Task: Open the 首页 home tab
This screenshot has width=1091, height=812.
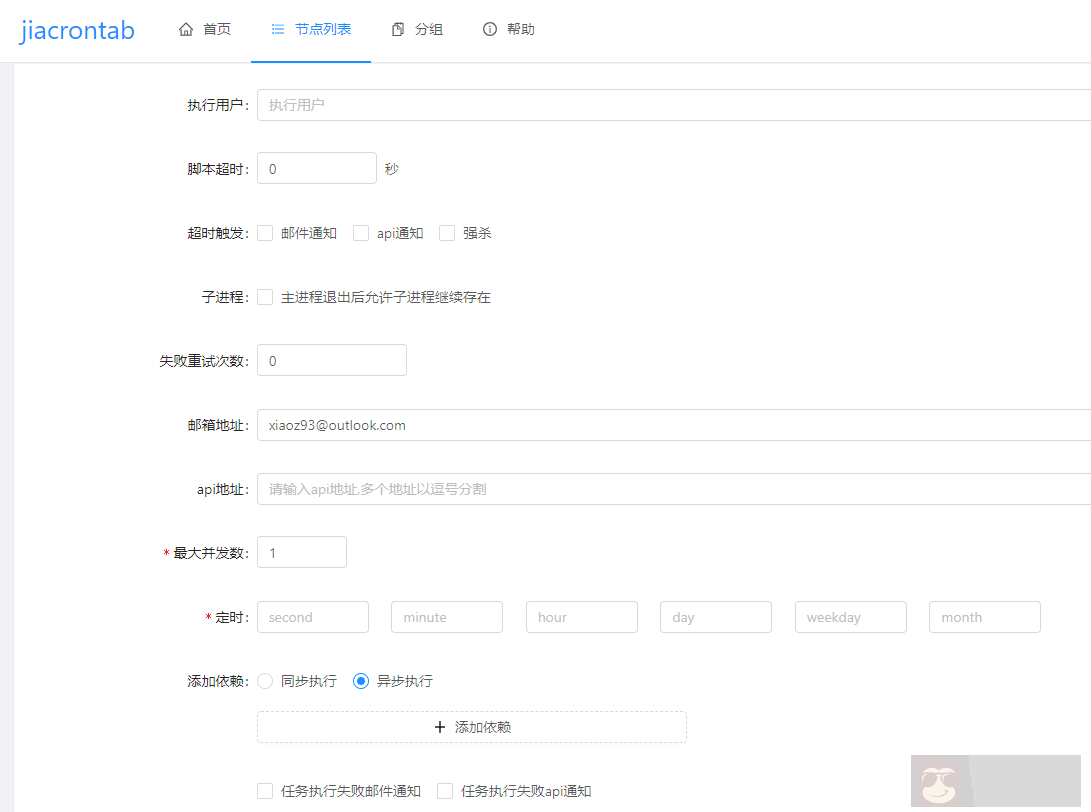Action: (x=205, y=30)
